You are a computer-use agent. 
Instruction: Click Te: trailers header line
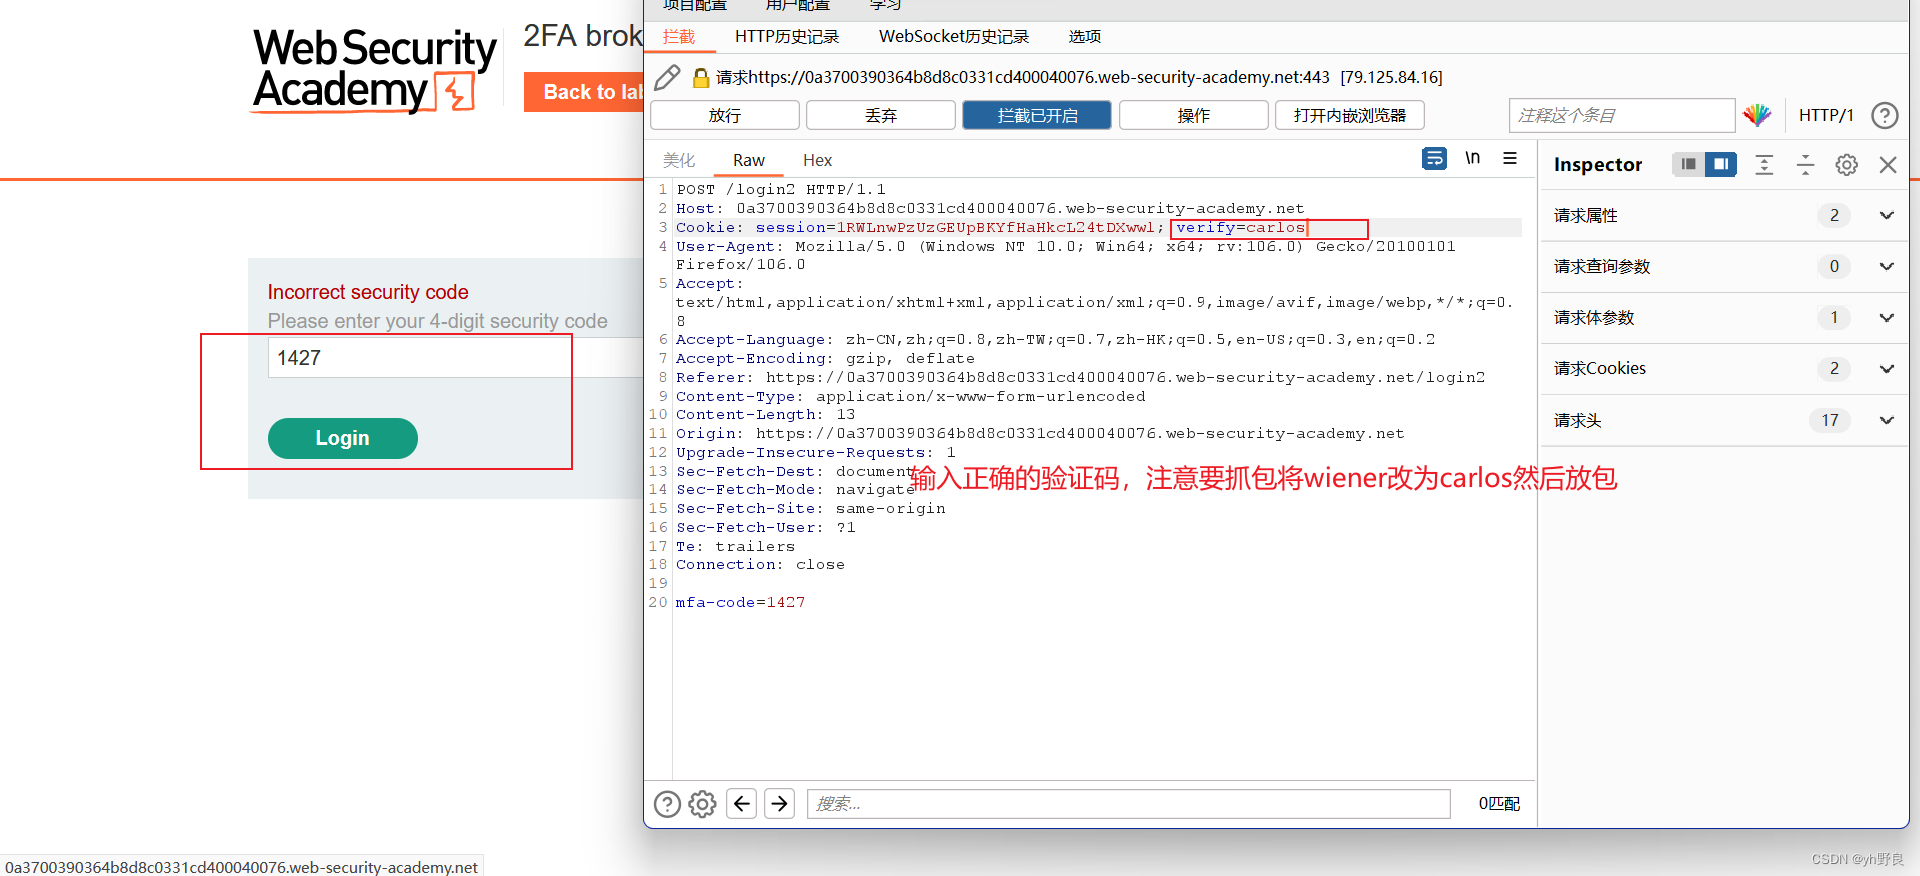(x=735, y=546)
